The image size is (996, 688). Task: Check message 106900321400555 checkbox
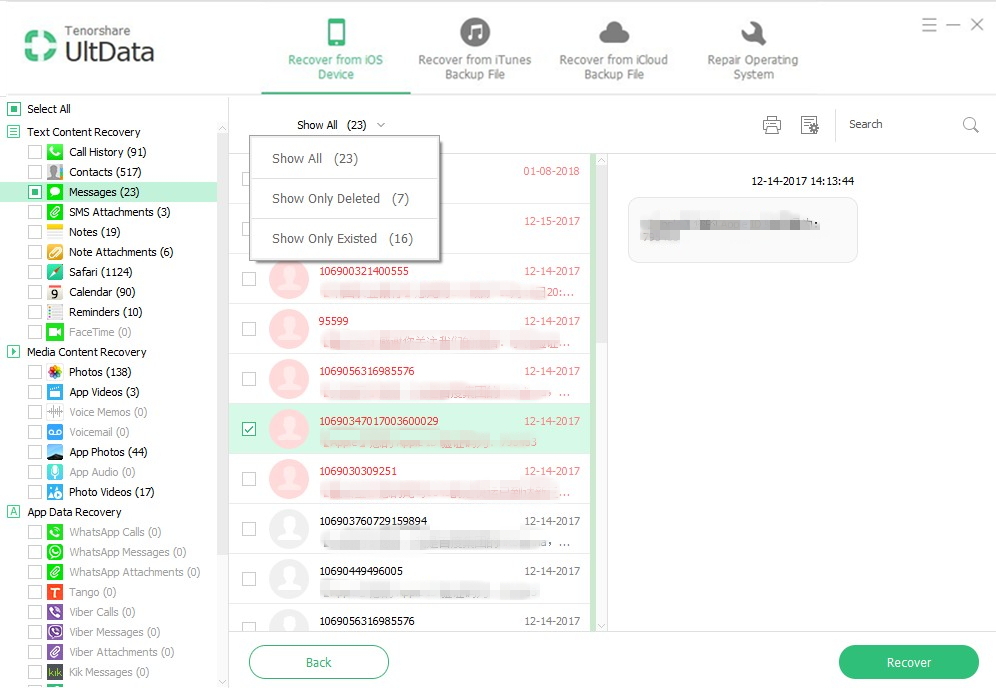249,279
